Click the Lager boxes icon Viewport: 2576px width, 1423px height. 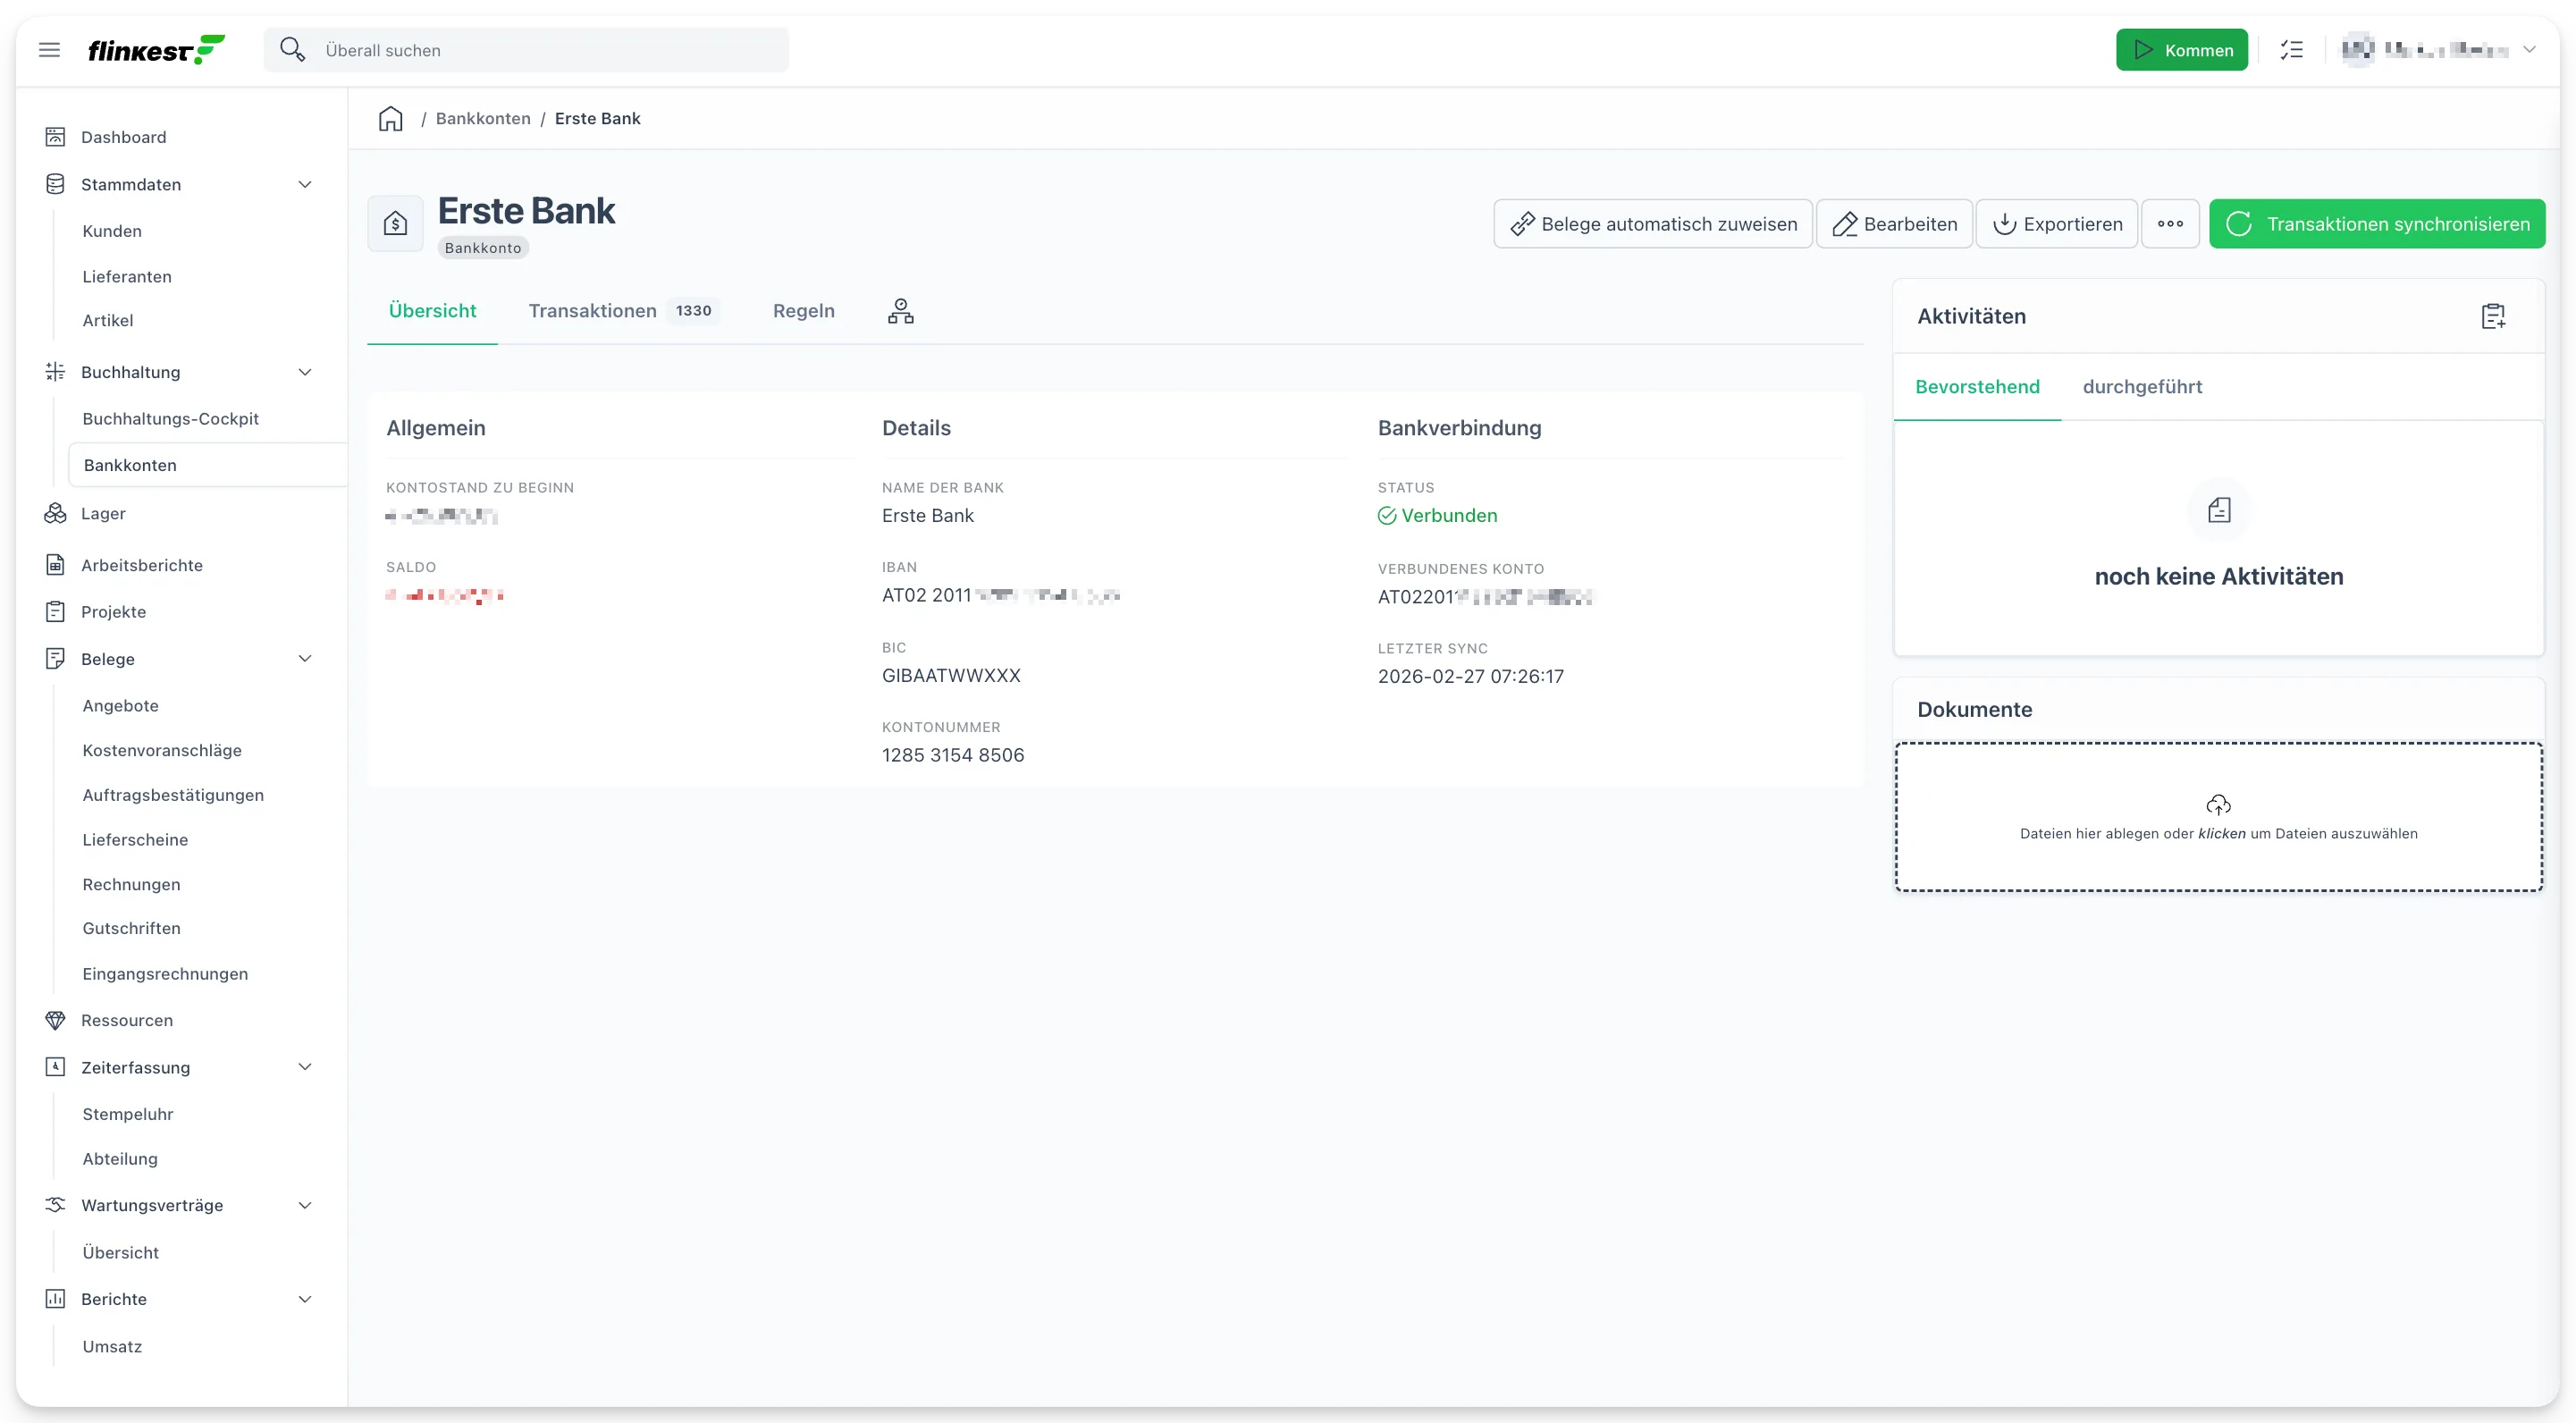55,513
